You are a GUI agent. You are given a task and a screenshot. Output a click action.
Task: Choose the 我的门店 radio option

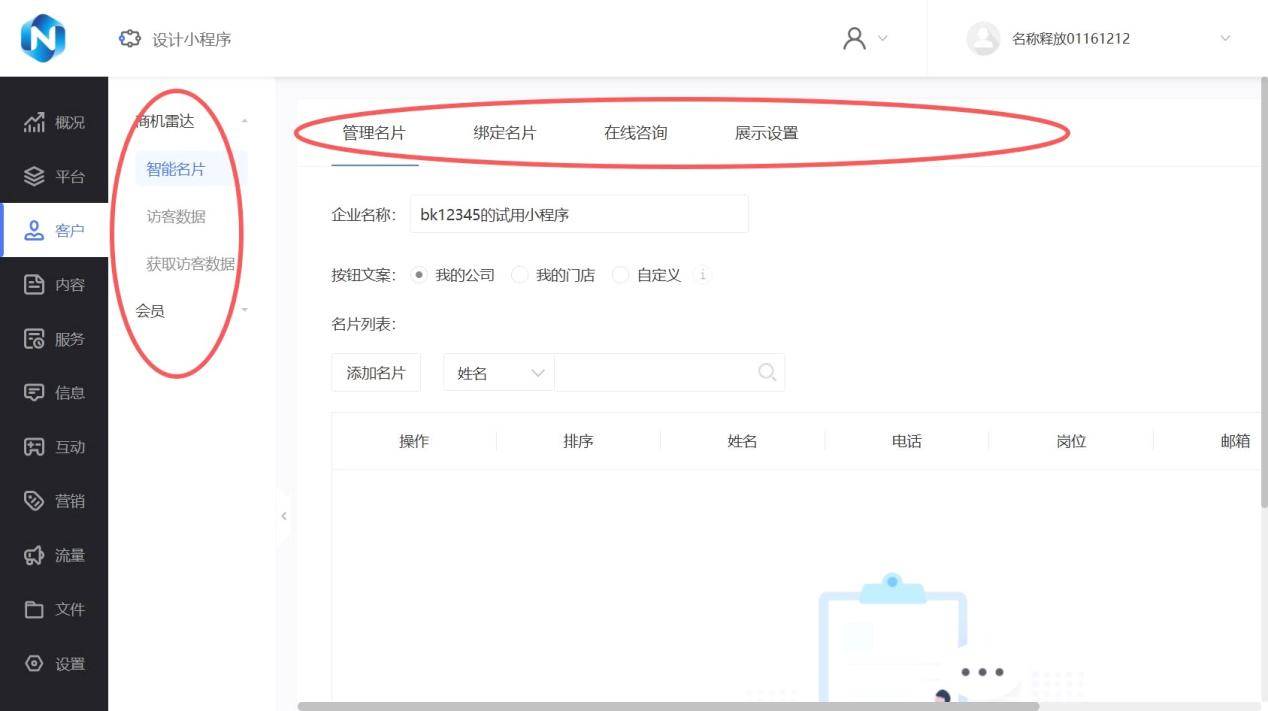(520, 275)
